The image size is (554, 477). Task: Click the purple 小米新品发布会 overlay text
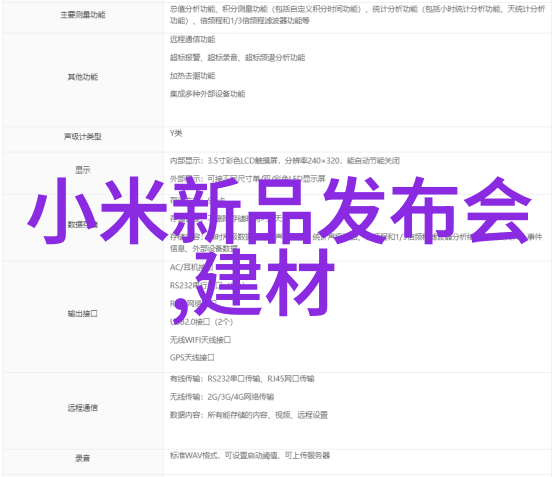click(x=279, y=211)
